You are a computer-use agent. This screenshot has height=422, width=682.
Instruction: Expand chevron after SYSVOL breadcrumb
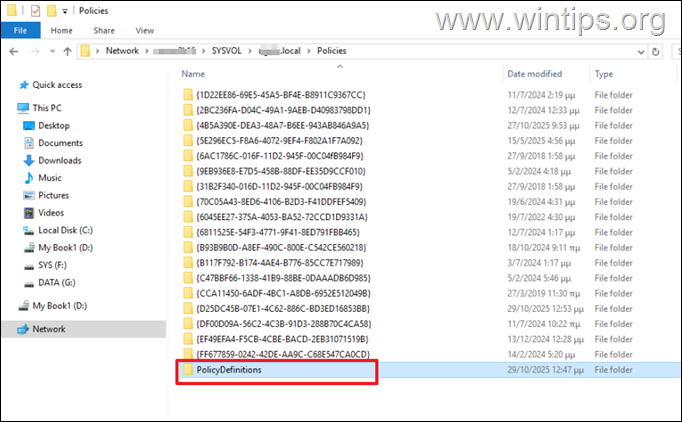pyautogui.click(x=250, y=51)
